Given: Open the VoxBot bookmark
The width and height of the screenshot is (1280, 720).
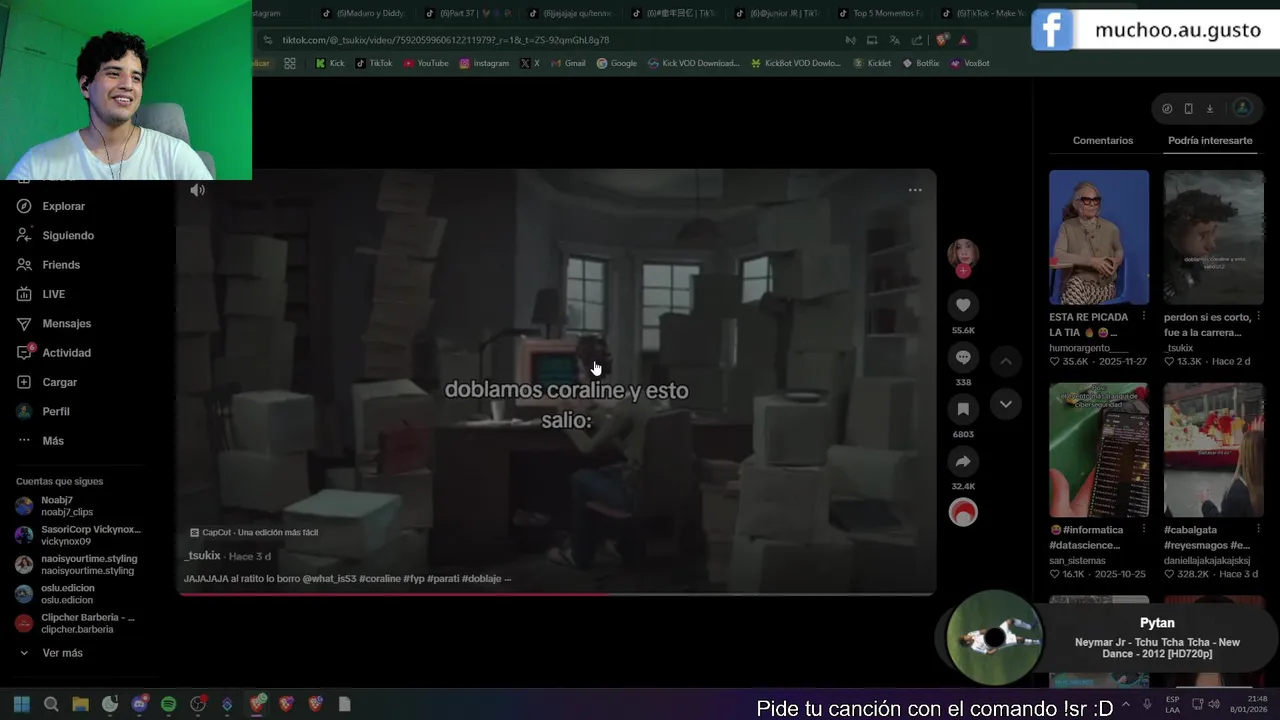Looking at the screenshot, I should 969,63.
